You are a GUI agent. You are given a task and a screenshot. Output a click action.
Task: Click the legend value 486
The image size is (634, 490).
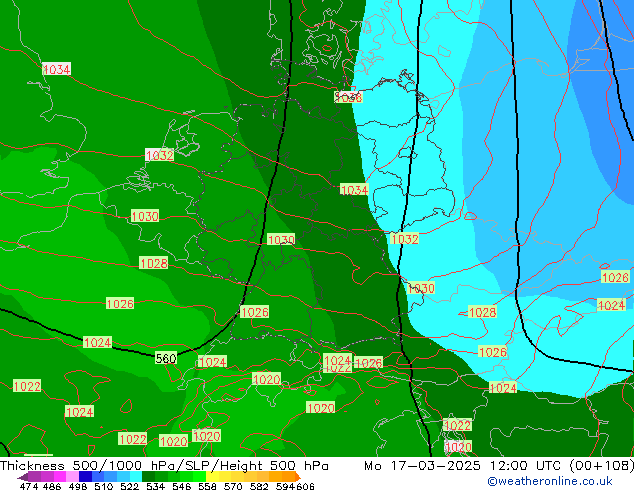pyautogui.click(x=52, y=486)
